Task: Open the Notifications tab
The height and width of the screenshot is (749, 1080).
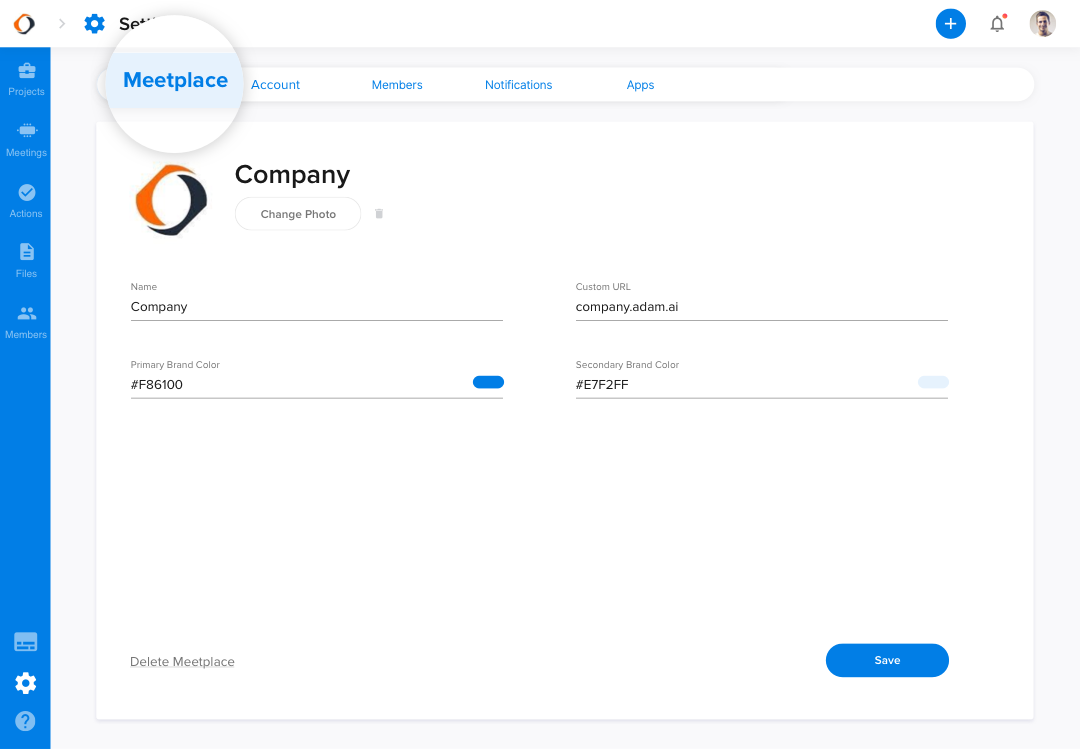Action: pyautogui.click(x=519, y=85)
